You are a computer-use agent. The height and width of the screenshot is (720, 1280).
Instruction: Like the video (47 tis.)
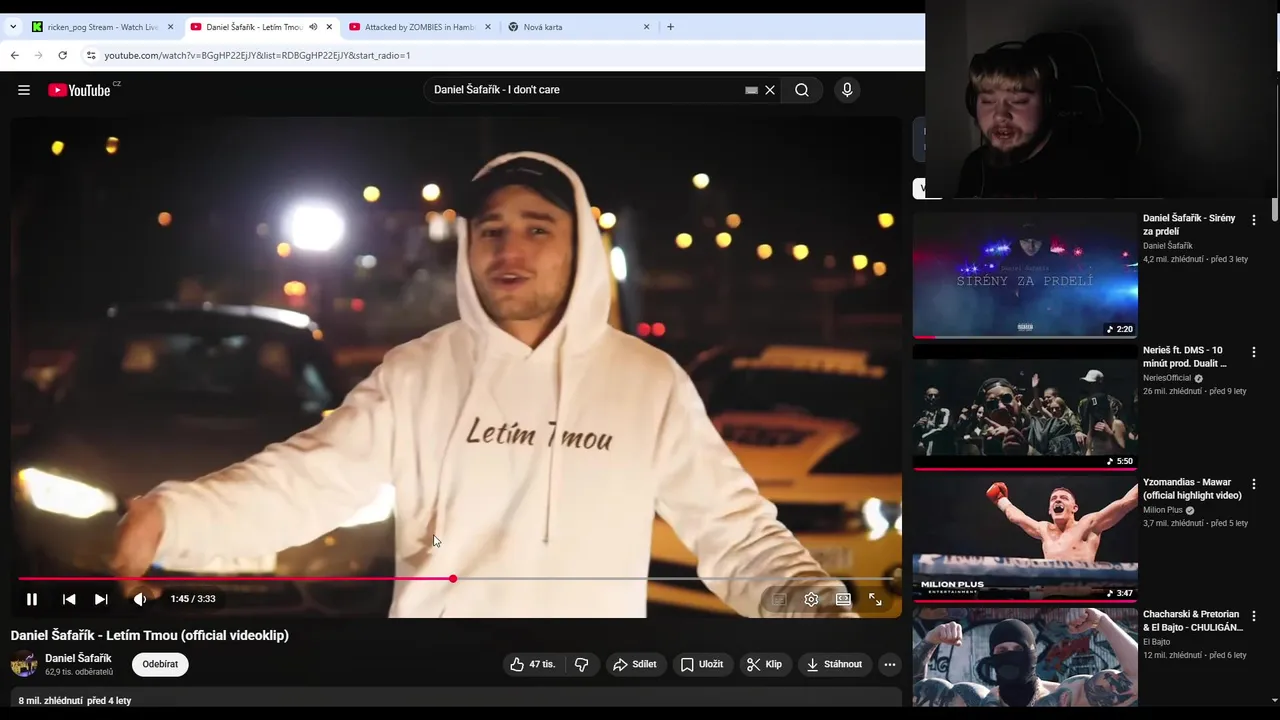532,664
